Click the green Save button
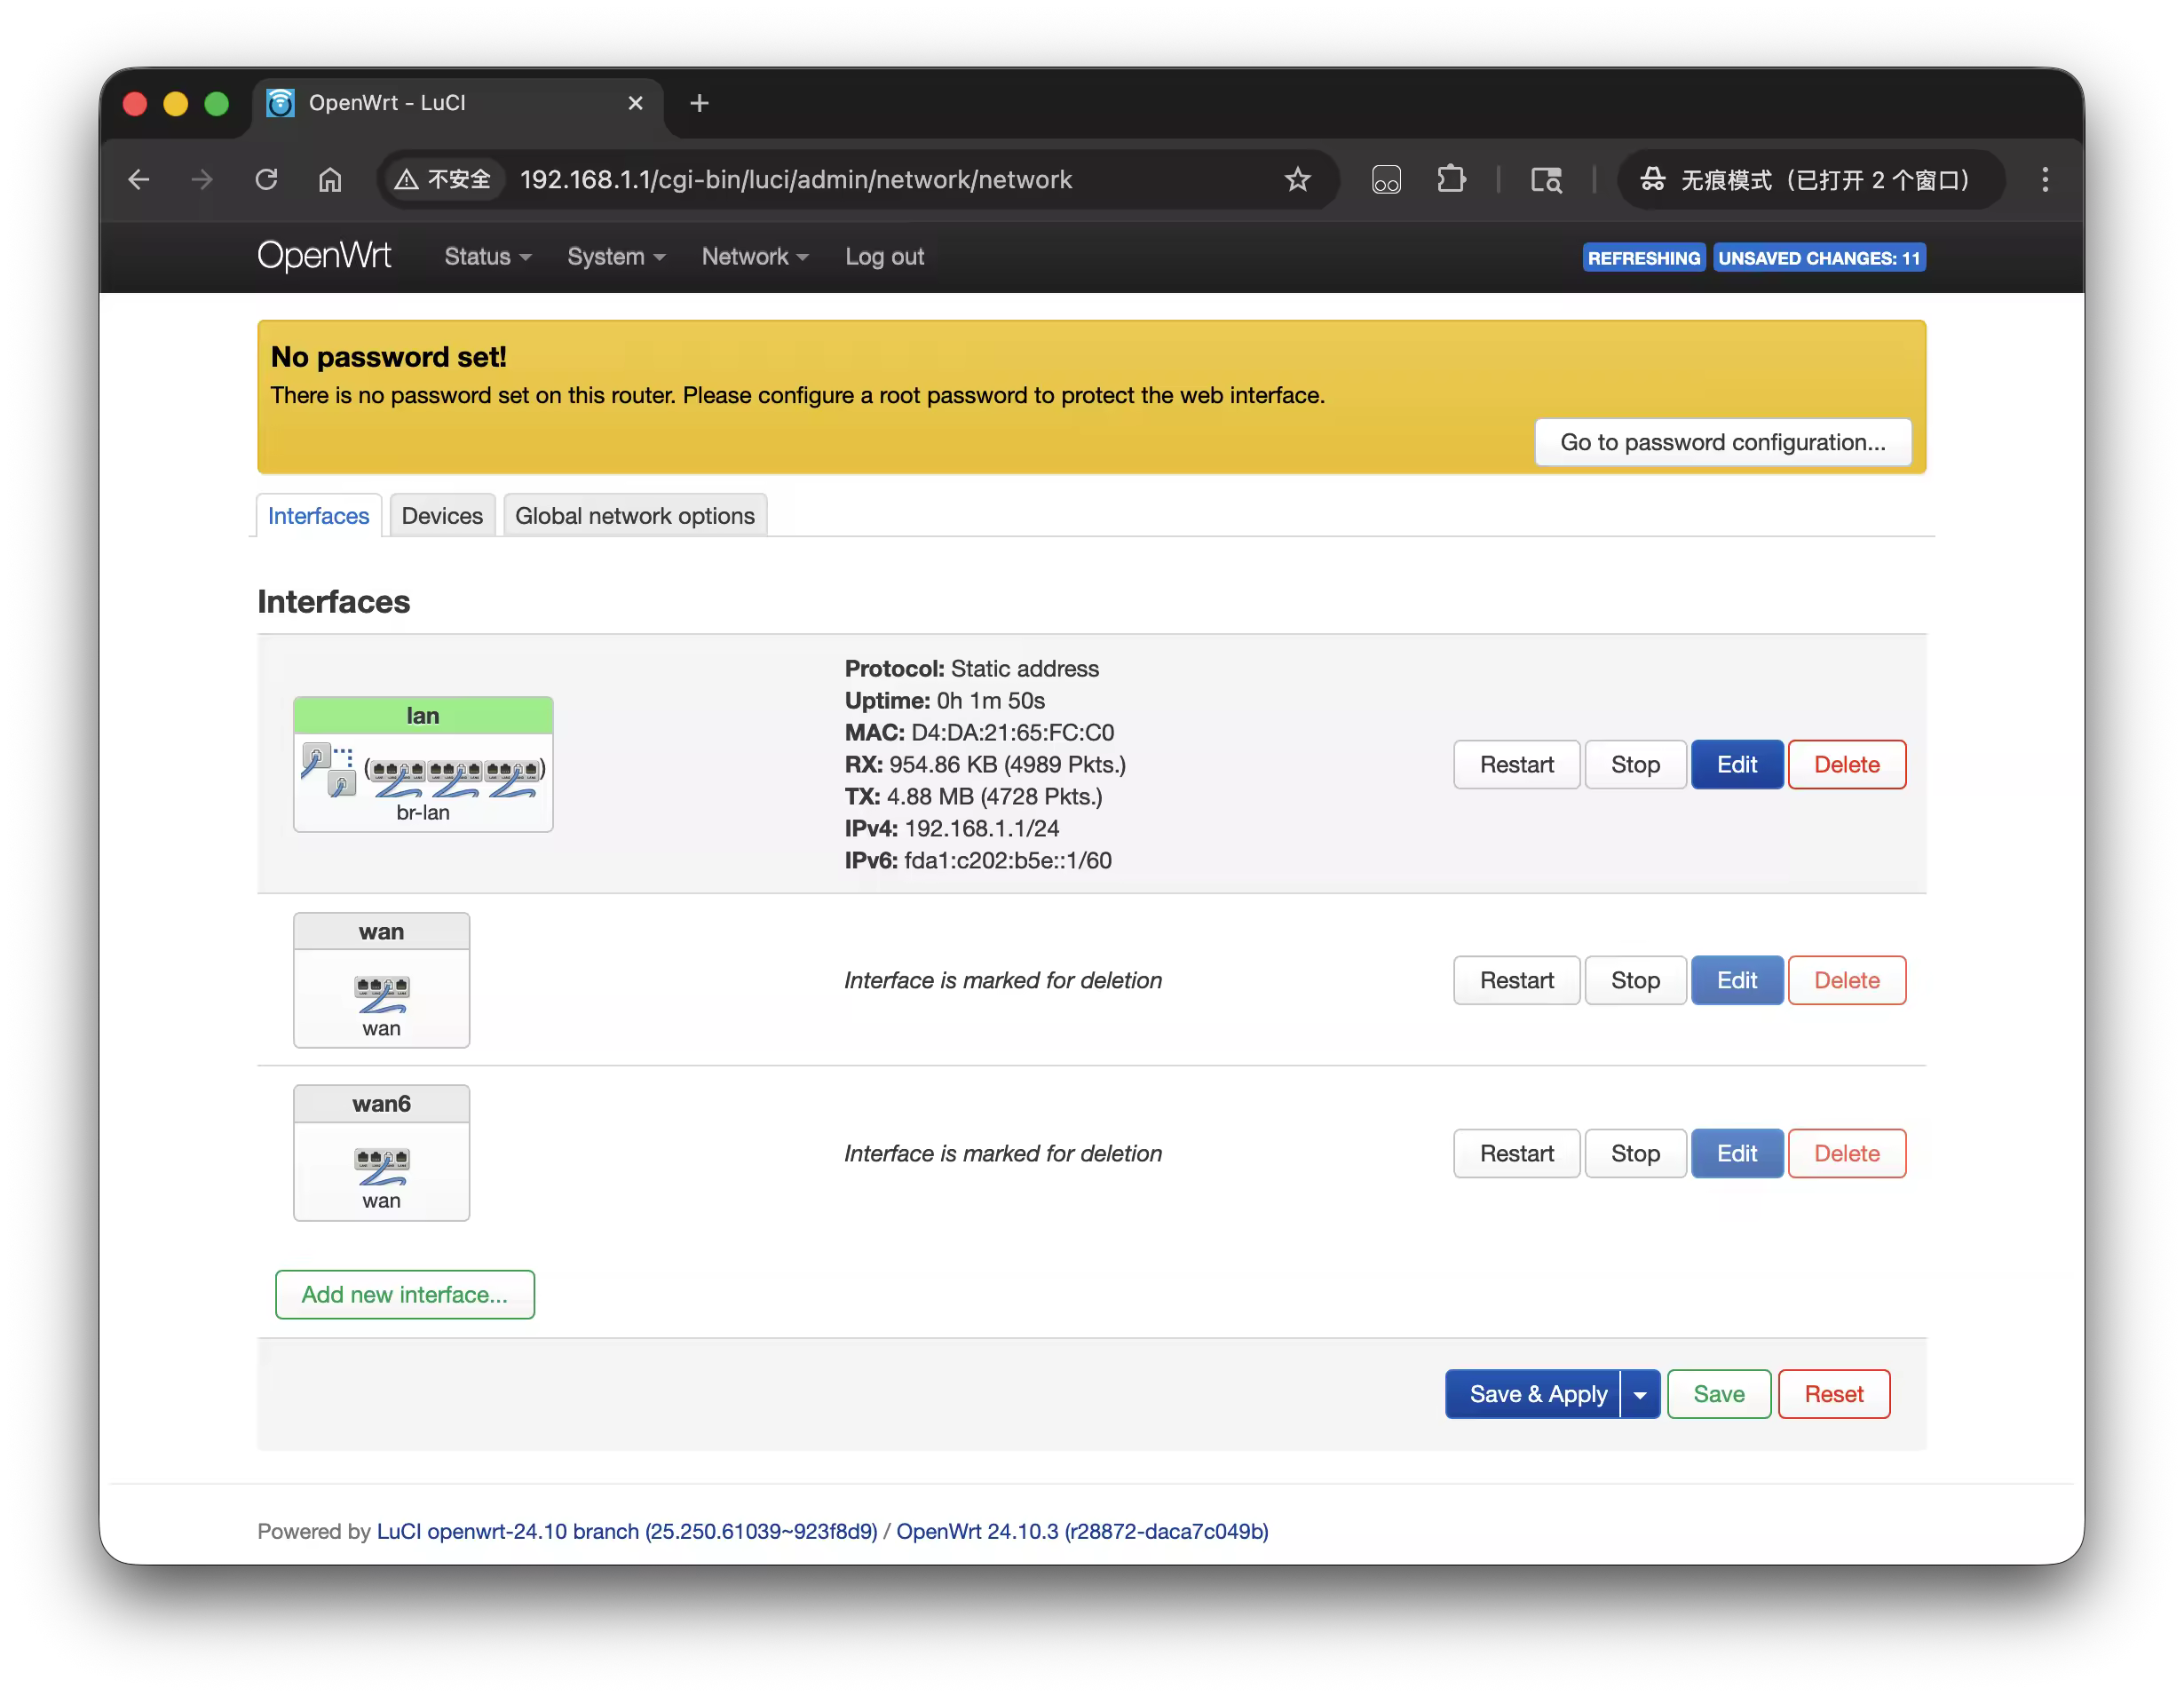This screenshot has height=1696, width=2184. click(1719, 1395)
